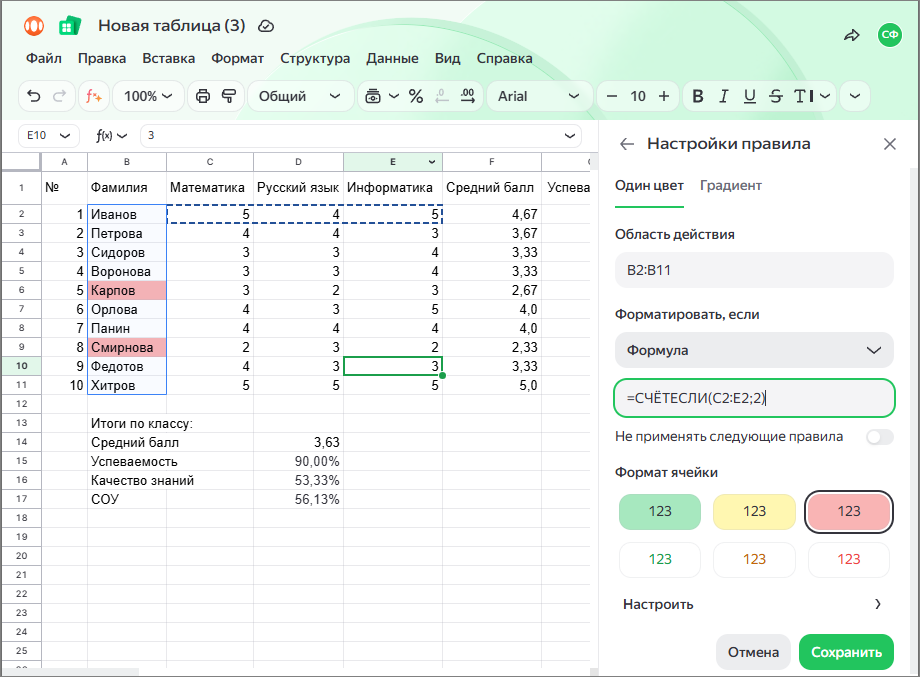
Task: Toggle italic text formatting
Action: coord(723,96)
